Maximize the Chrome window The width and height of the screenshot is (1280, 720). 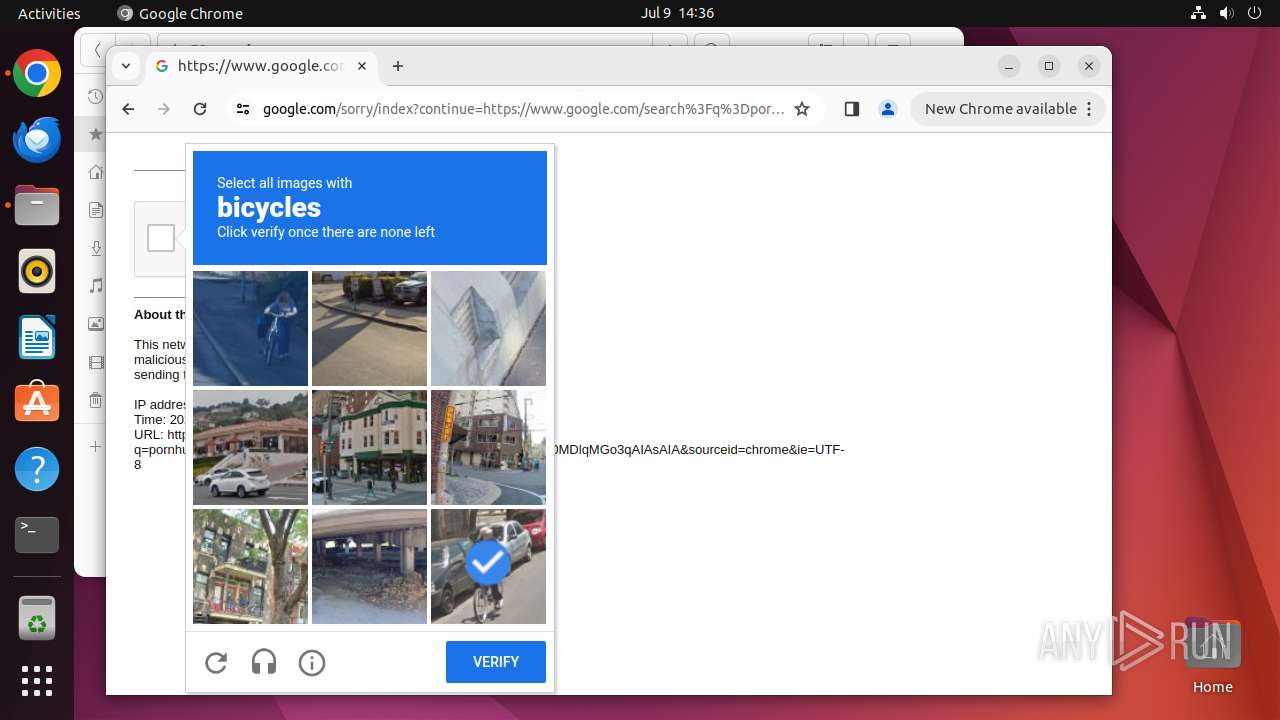[1049, 66]
